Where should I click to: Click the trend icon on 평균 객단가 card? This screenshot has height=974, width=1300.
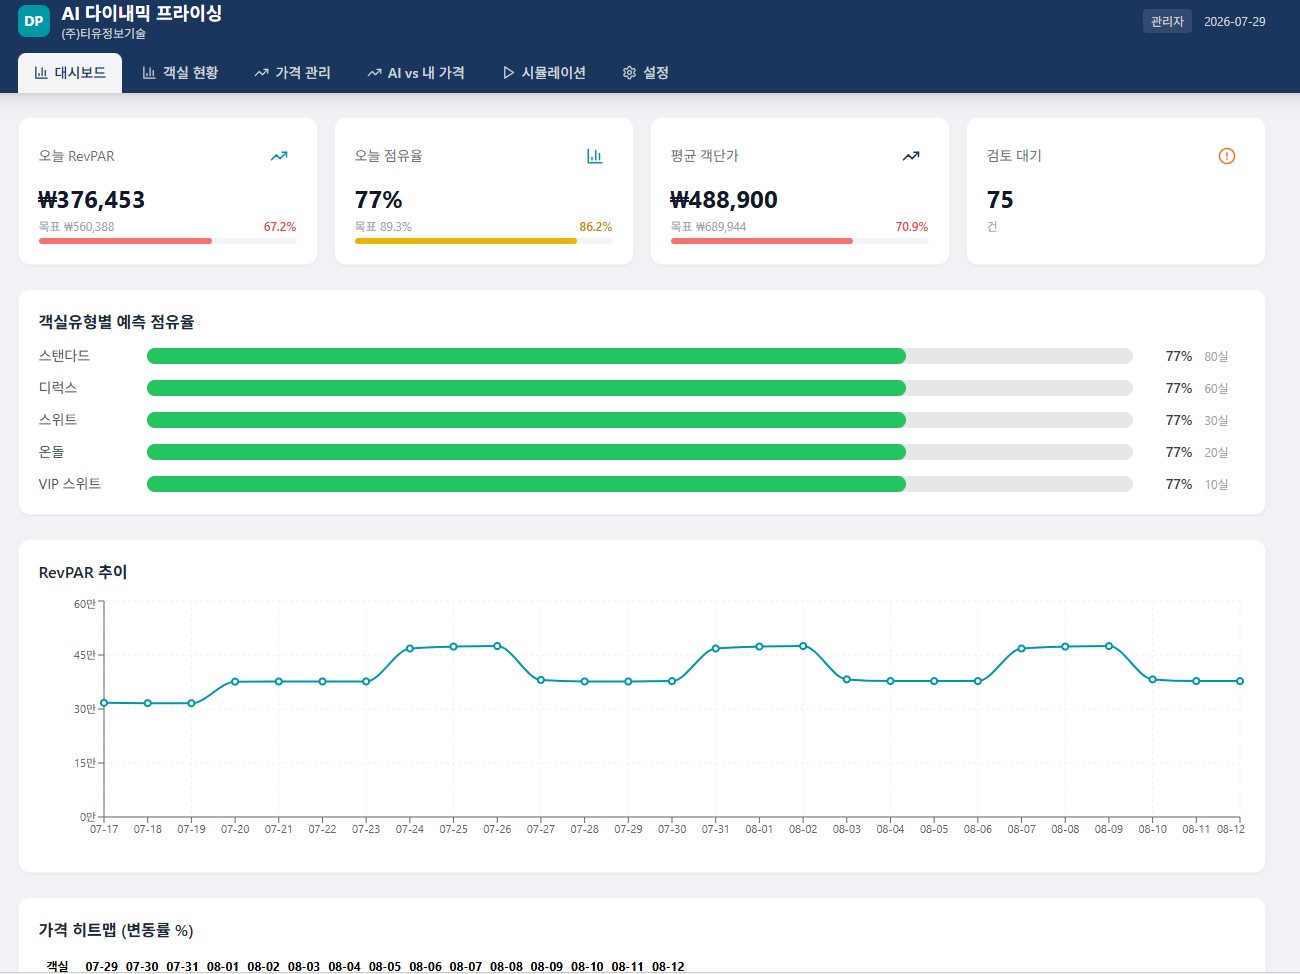(911, 156)
